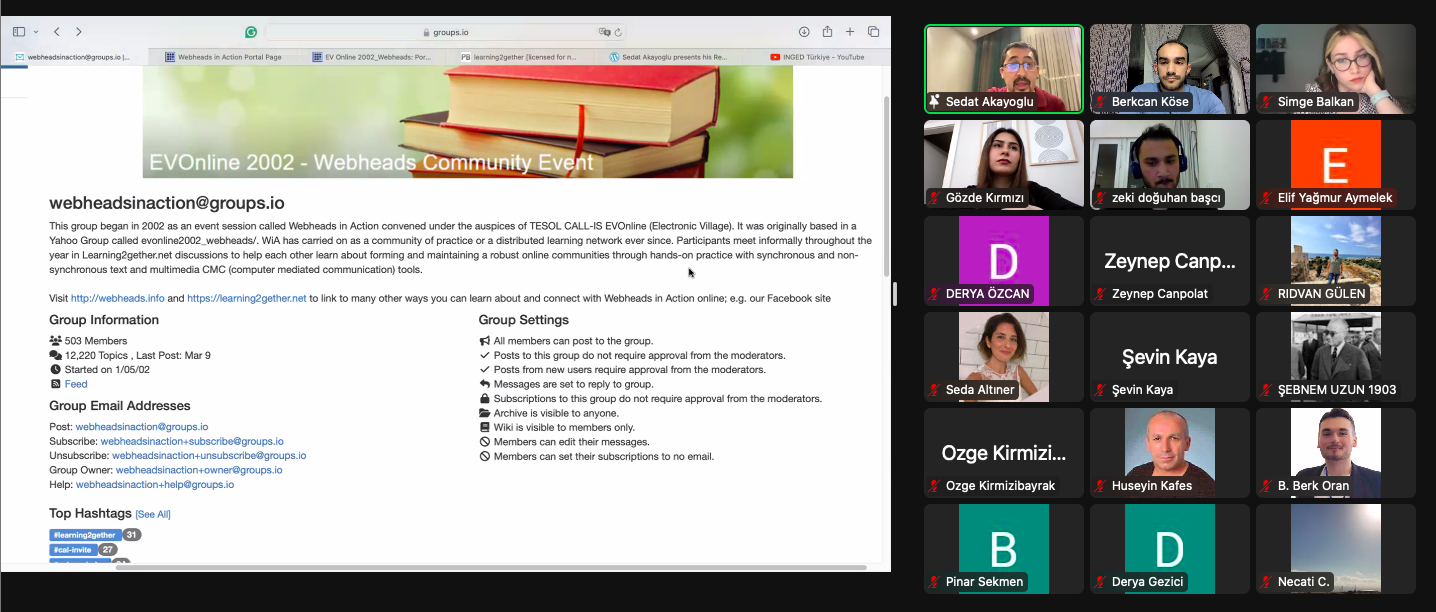
Task: Go back in Safari history
Action: tap(57, 32)
